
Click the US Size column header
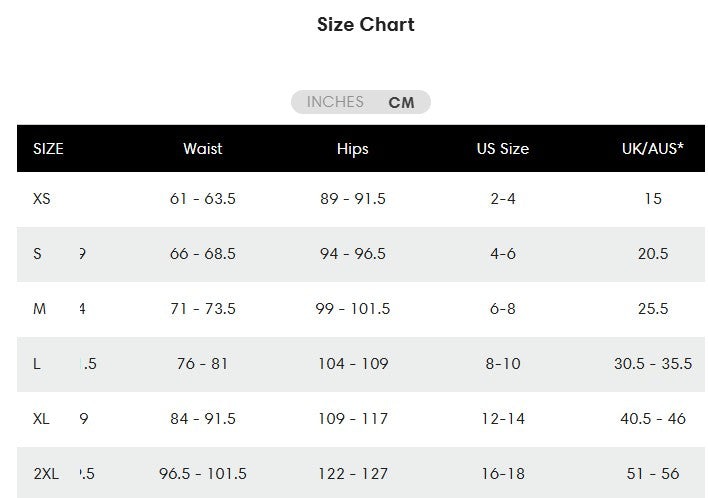point(503,149)
